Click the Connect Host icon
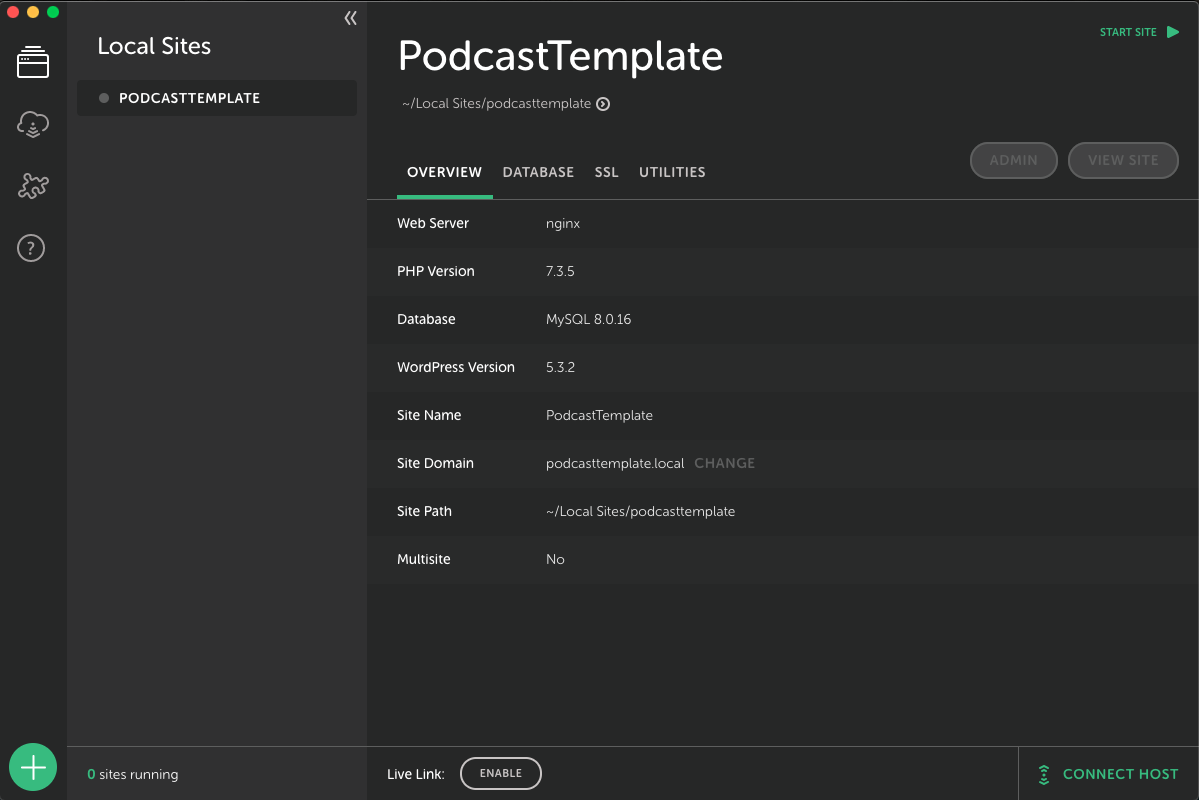The width and height of the screenshot is (1199, 800). pyautogui.click(x=1044, y=775)
